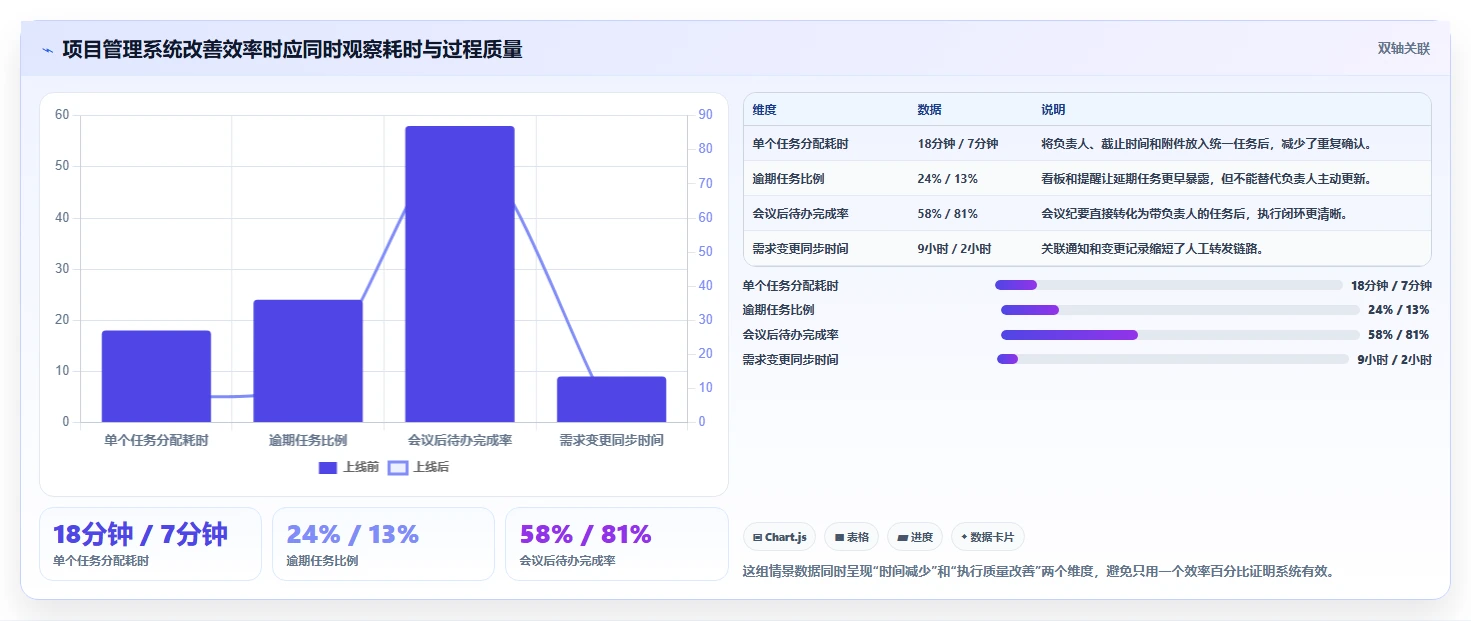Screen dimensions: 1471x621
Task: Click the 需求变更同步时间 progress bar
Action: [1172, 359]
